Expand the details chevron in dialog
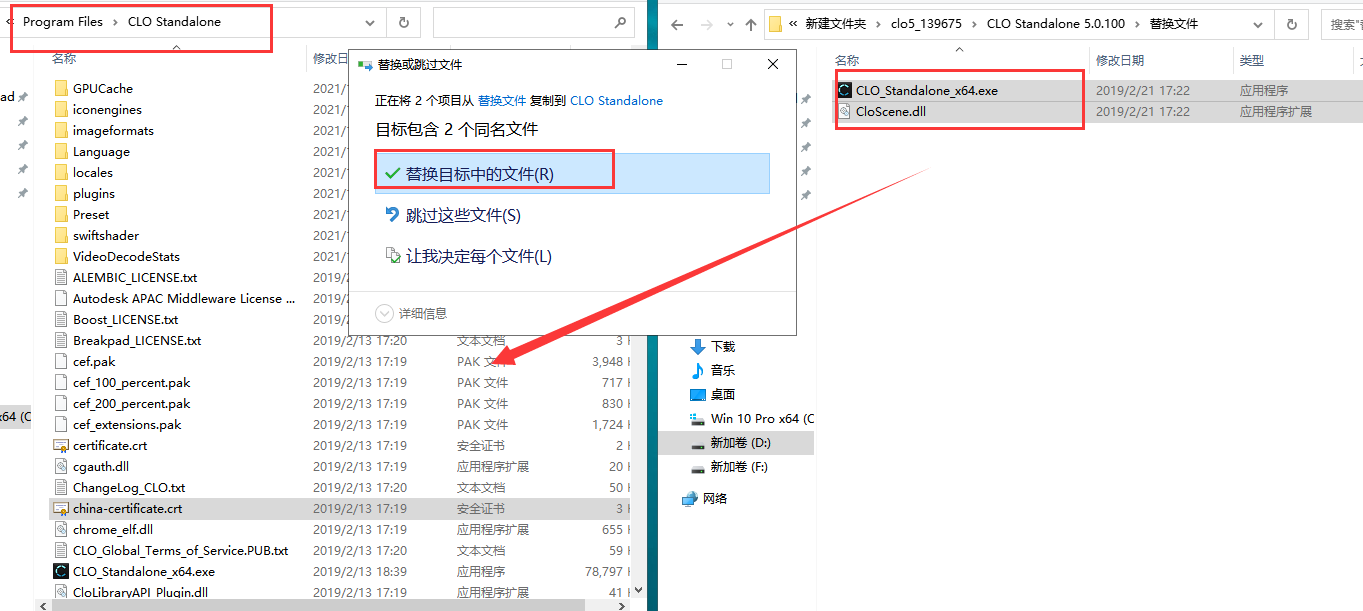The image size is (1363, 611). click(385, 313)
